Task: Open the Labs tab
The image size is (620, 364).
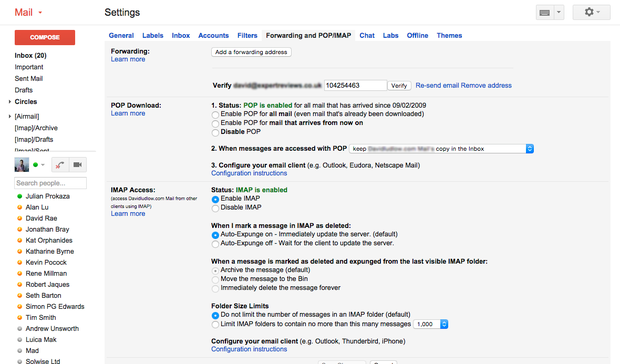Action: [x=390, y=36]
